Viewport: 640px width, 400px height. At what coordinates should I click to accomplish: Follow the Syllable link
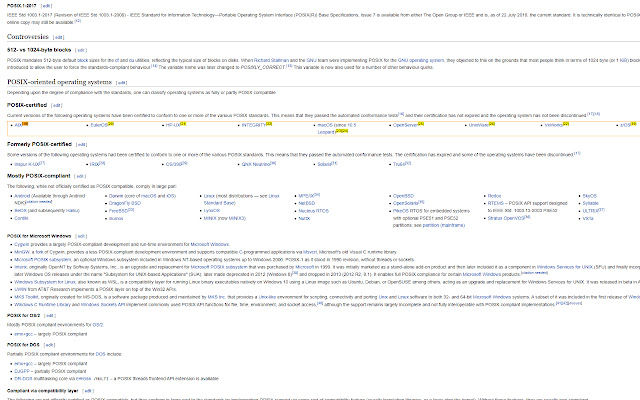pyautogui.click(x=590, y=203)
